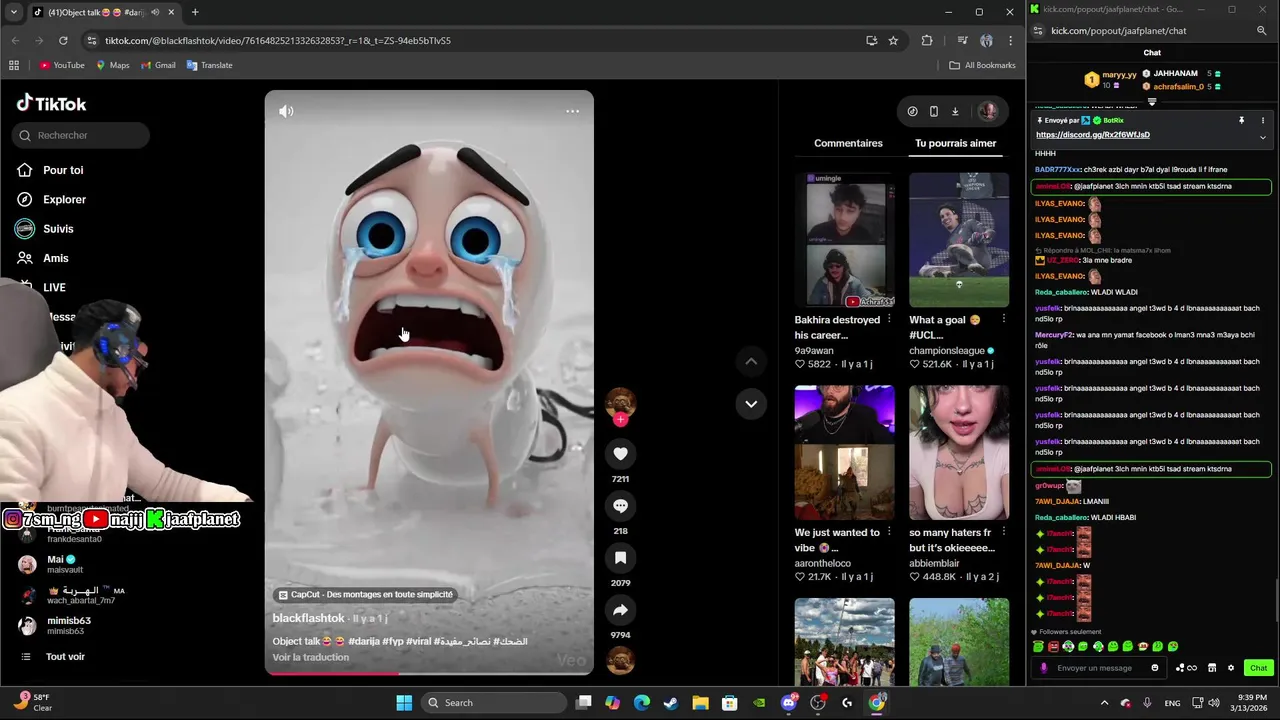This screenshot has width=1280, height=720.
Task: Open the All Bookmarks folder
Action: [982, 65]
